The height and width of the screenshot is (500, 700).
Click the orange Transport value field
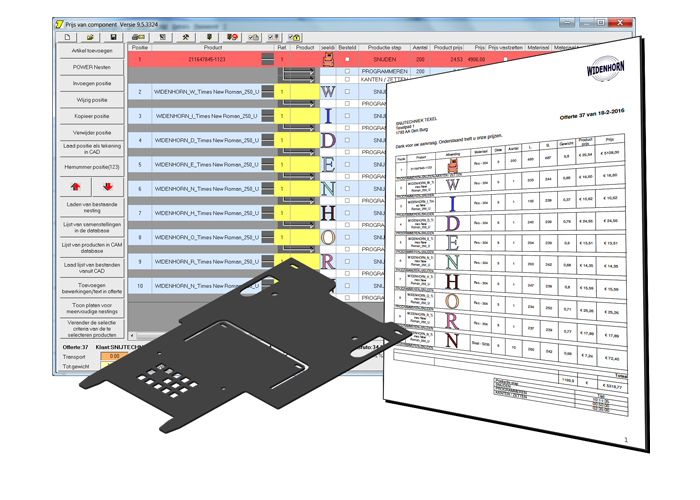[x=115, y=356]
